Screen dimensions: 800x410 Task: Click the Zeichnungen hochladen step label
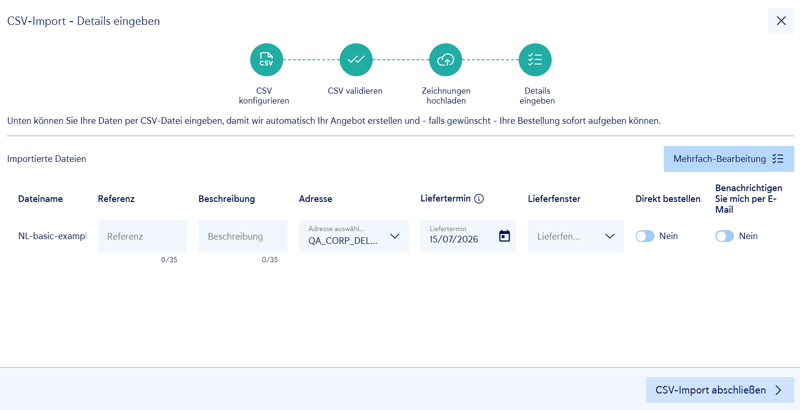(446, 96)
